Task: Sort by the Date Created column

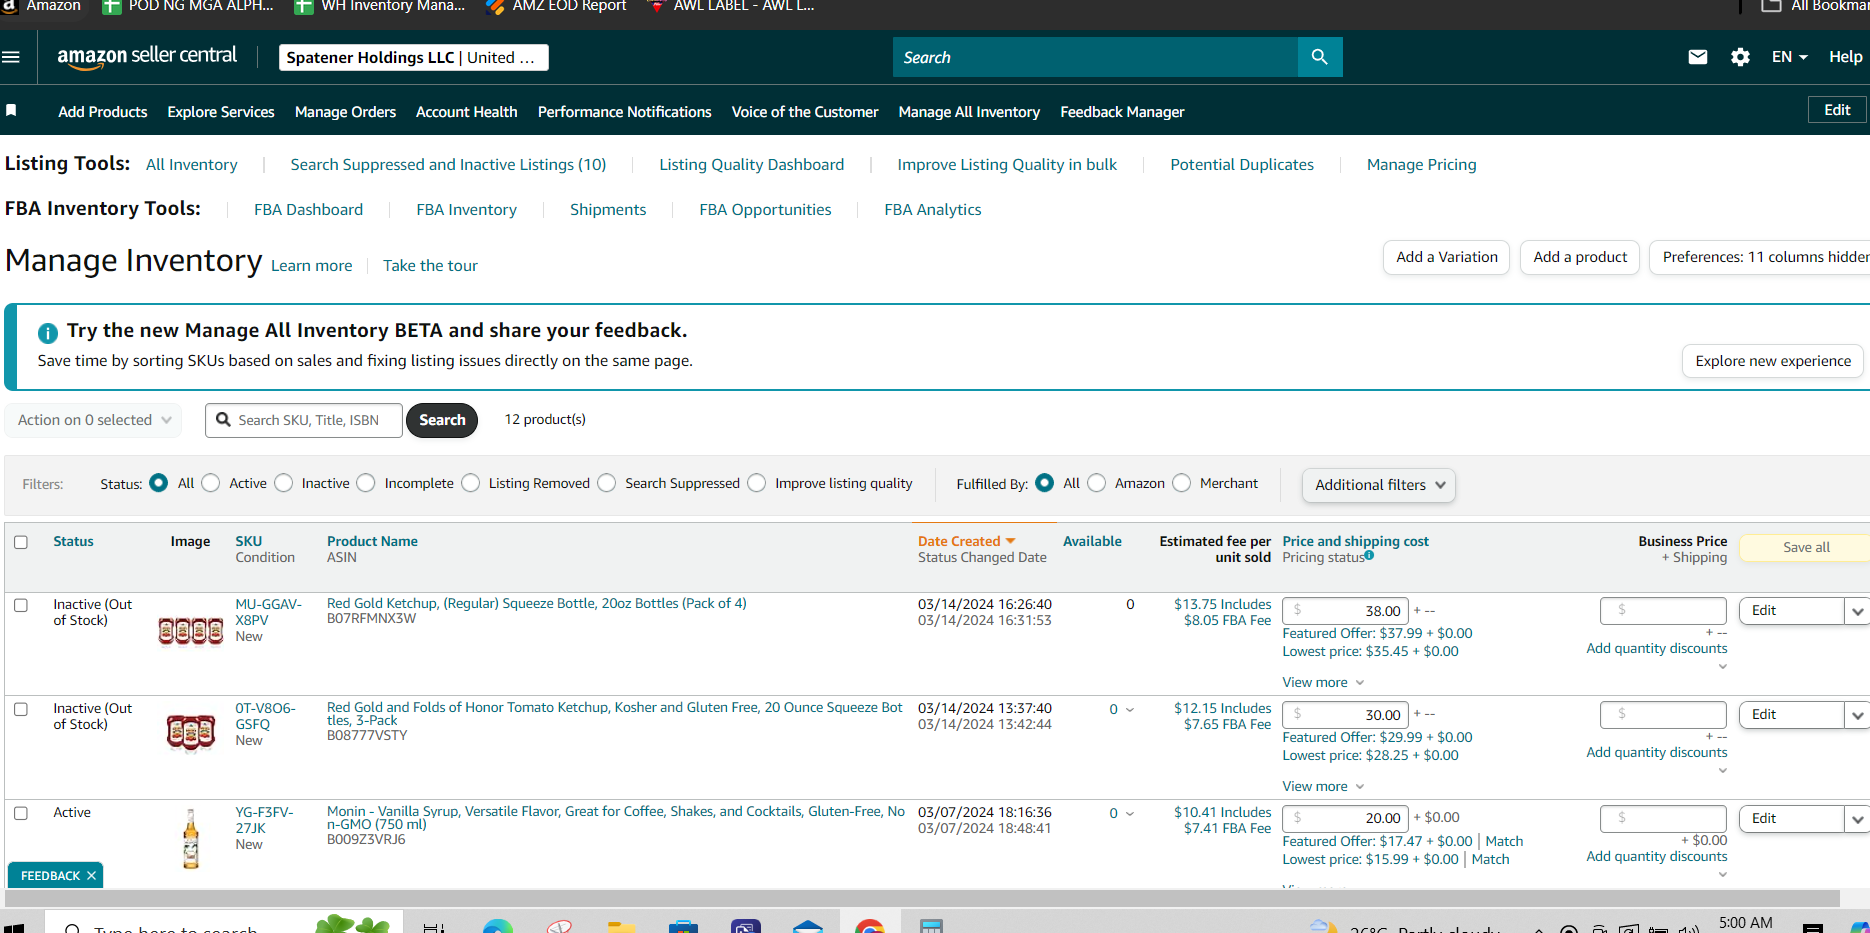Action: (x=966, y=541)
